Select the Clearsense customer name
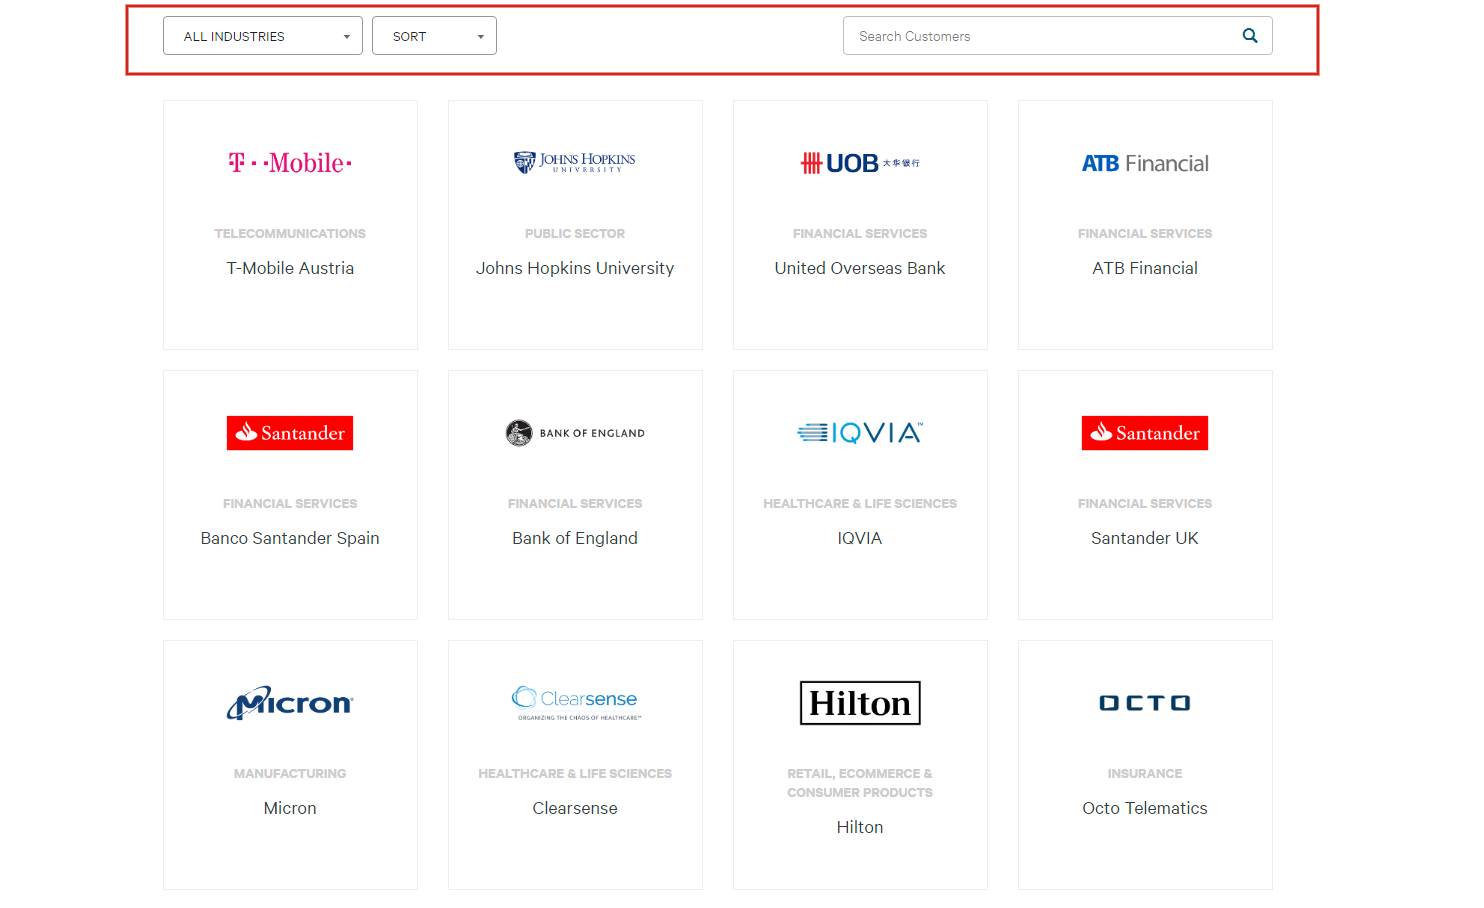Viewport: 1484px width, 908px height. coord(575,808)
